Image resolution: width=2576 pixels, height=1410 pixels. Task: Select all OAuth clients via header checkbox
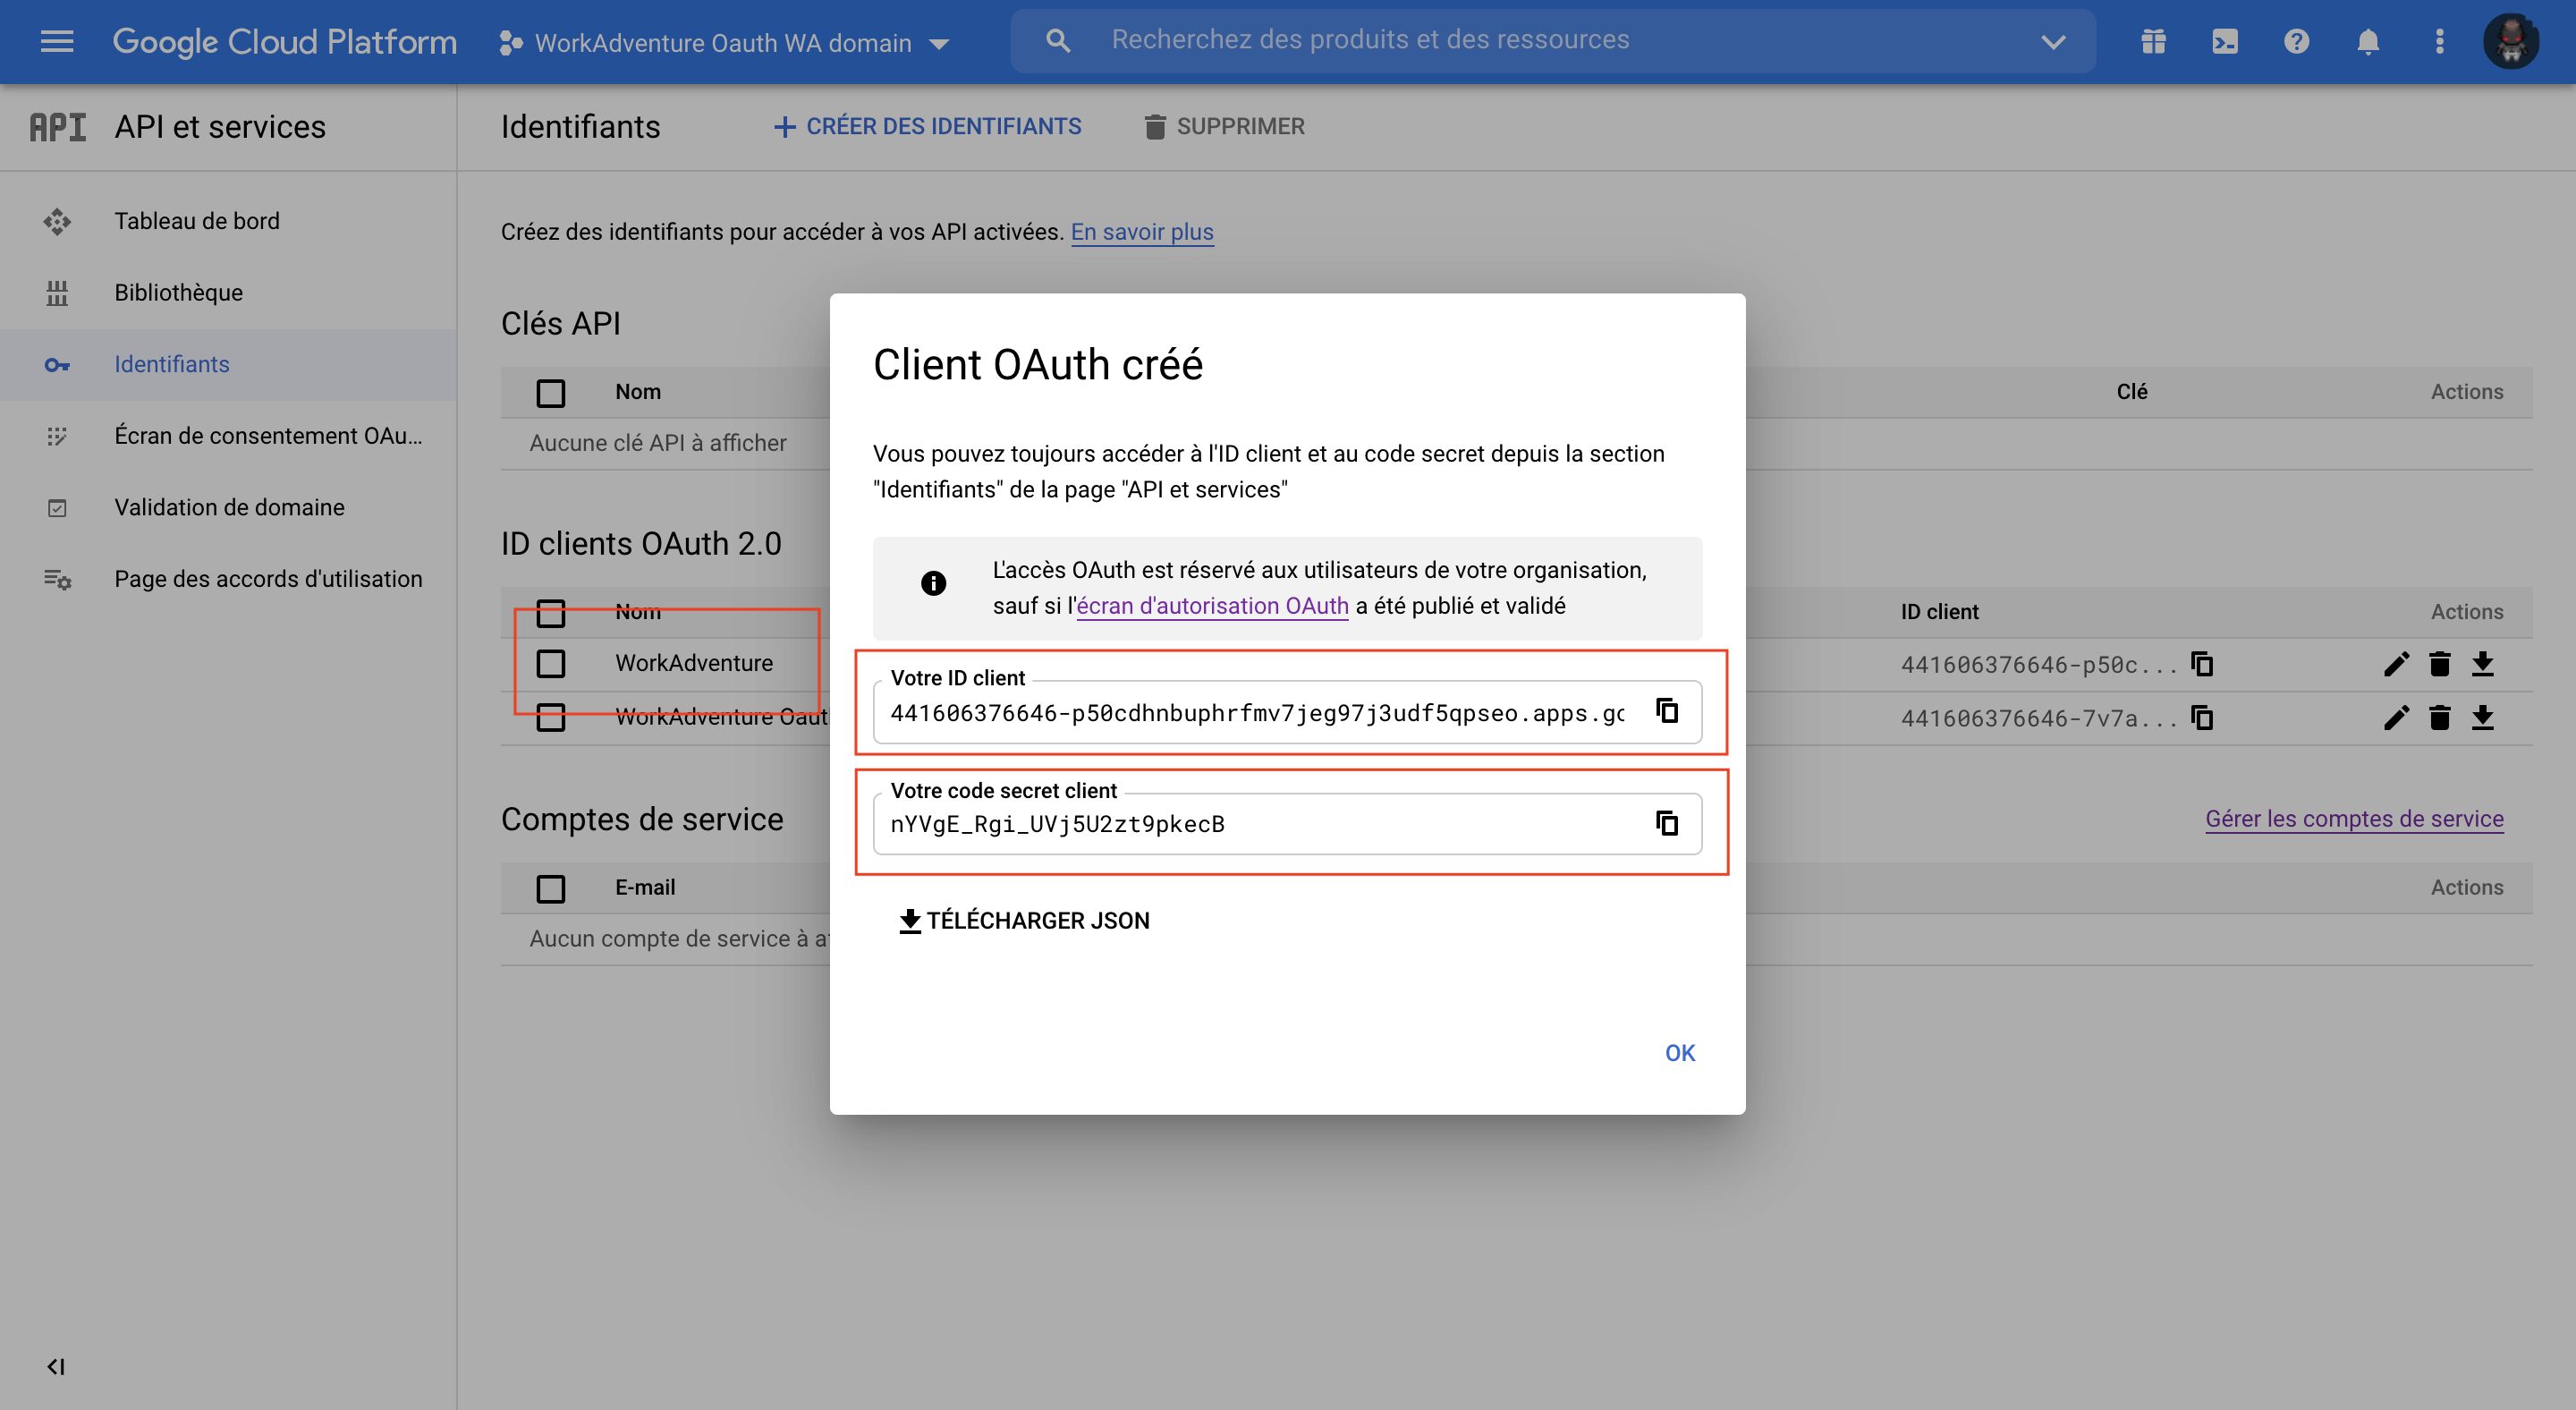coord(550,613)
